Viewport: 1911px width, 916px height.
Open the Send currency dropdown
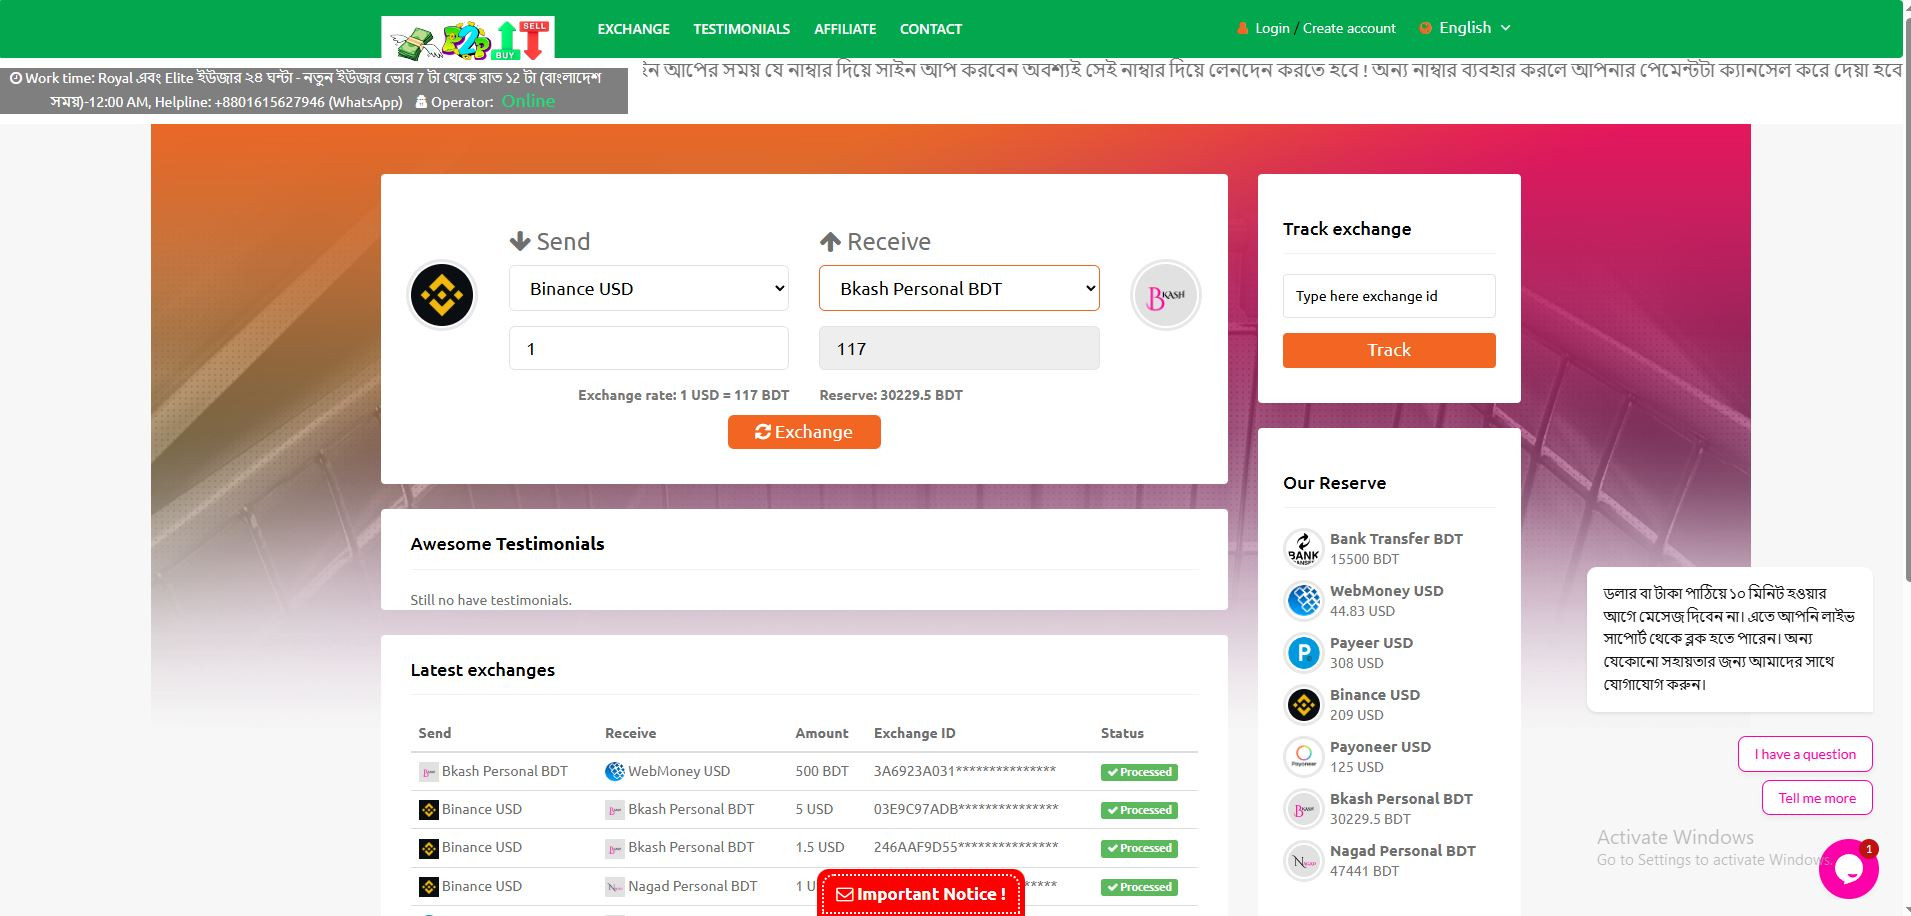[x=648, y=289]
